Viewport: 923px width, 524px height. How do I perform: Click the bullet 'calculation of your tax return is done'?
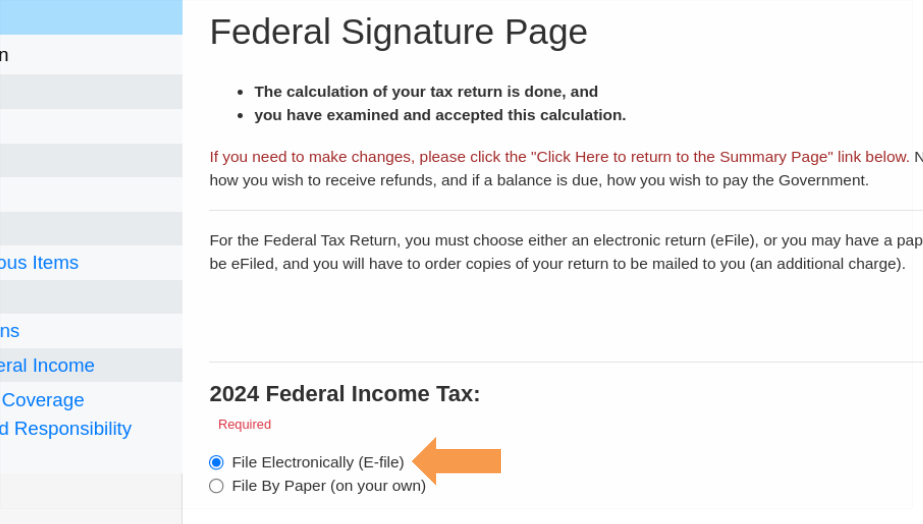[x=426, y=92]
